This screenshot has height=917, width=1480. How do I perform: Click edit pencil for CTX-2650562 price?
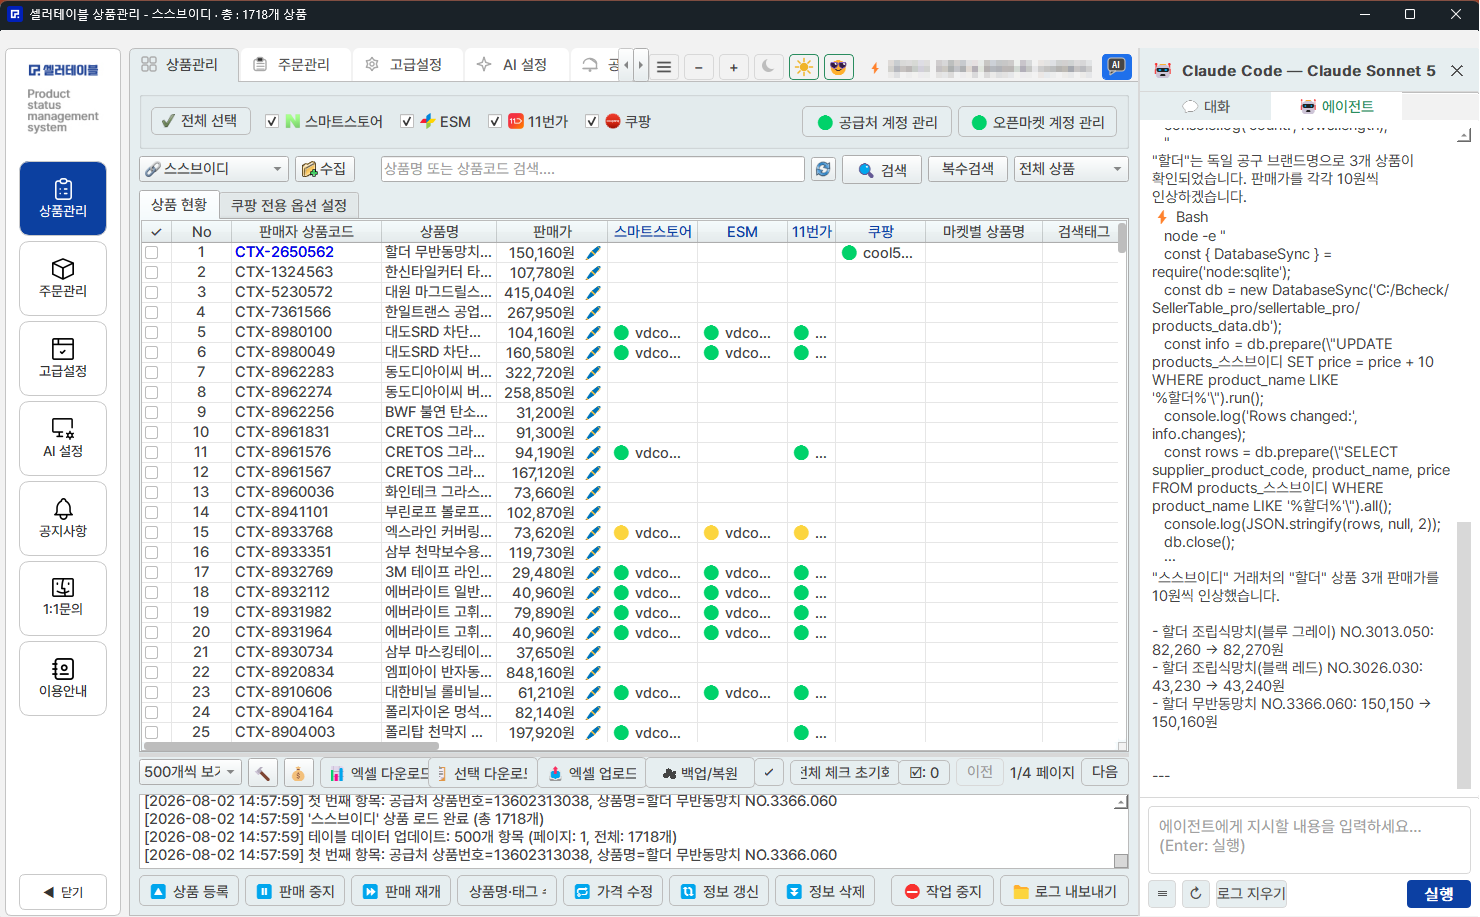(593, 252)
